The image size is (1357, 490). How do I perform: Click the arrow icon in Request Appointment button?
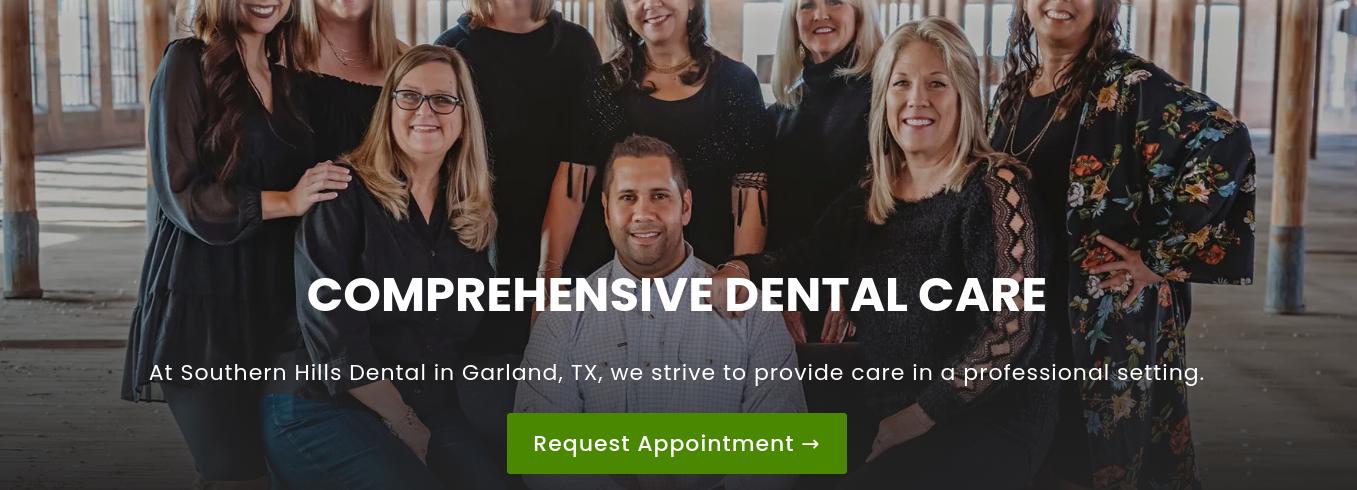[811, 443]
